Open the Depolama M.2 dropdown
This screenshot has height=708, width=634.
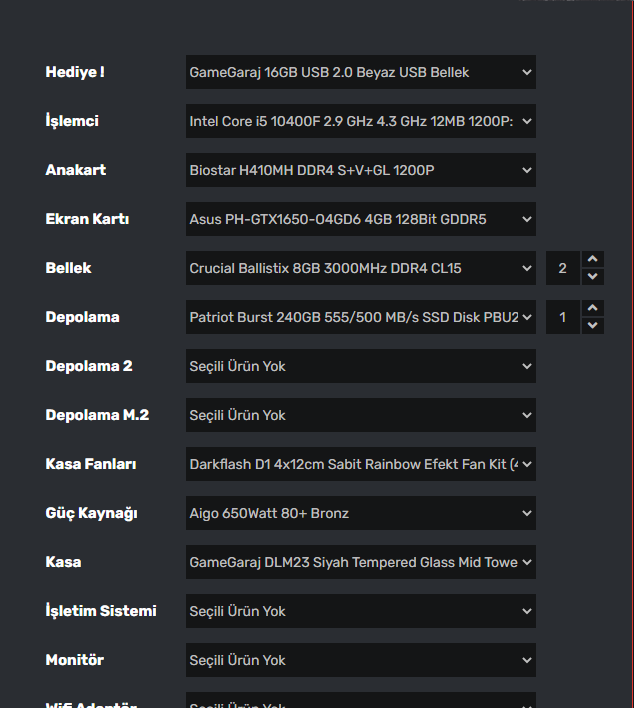tap(361, 415)
